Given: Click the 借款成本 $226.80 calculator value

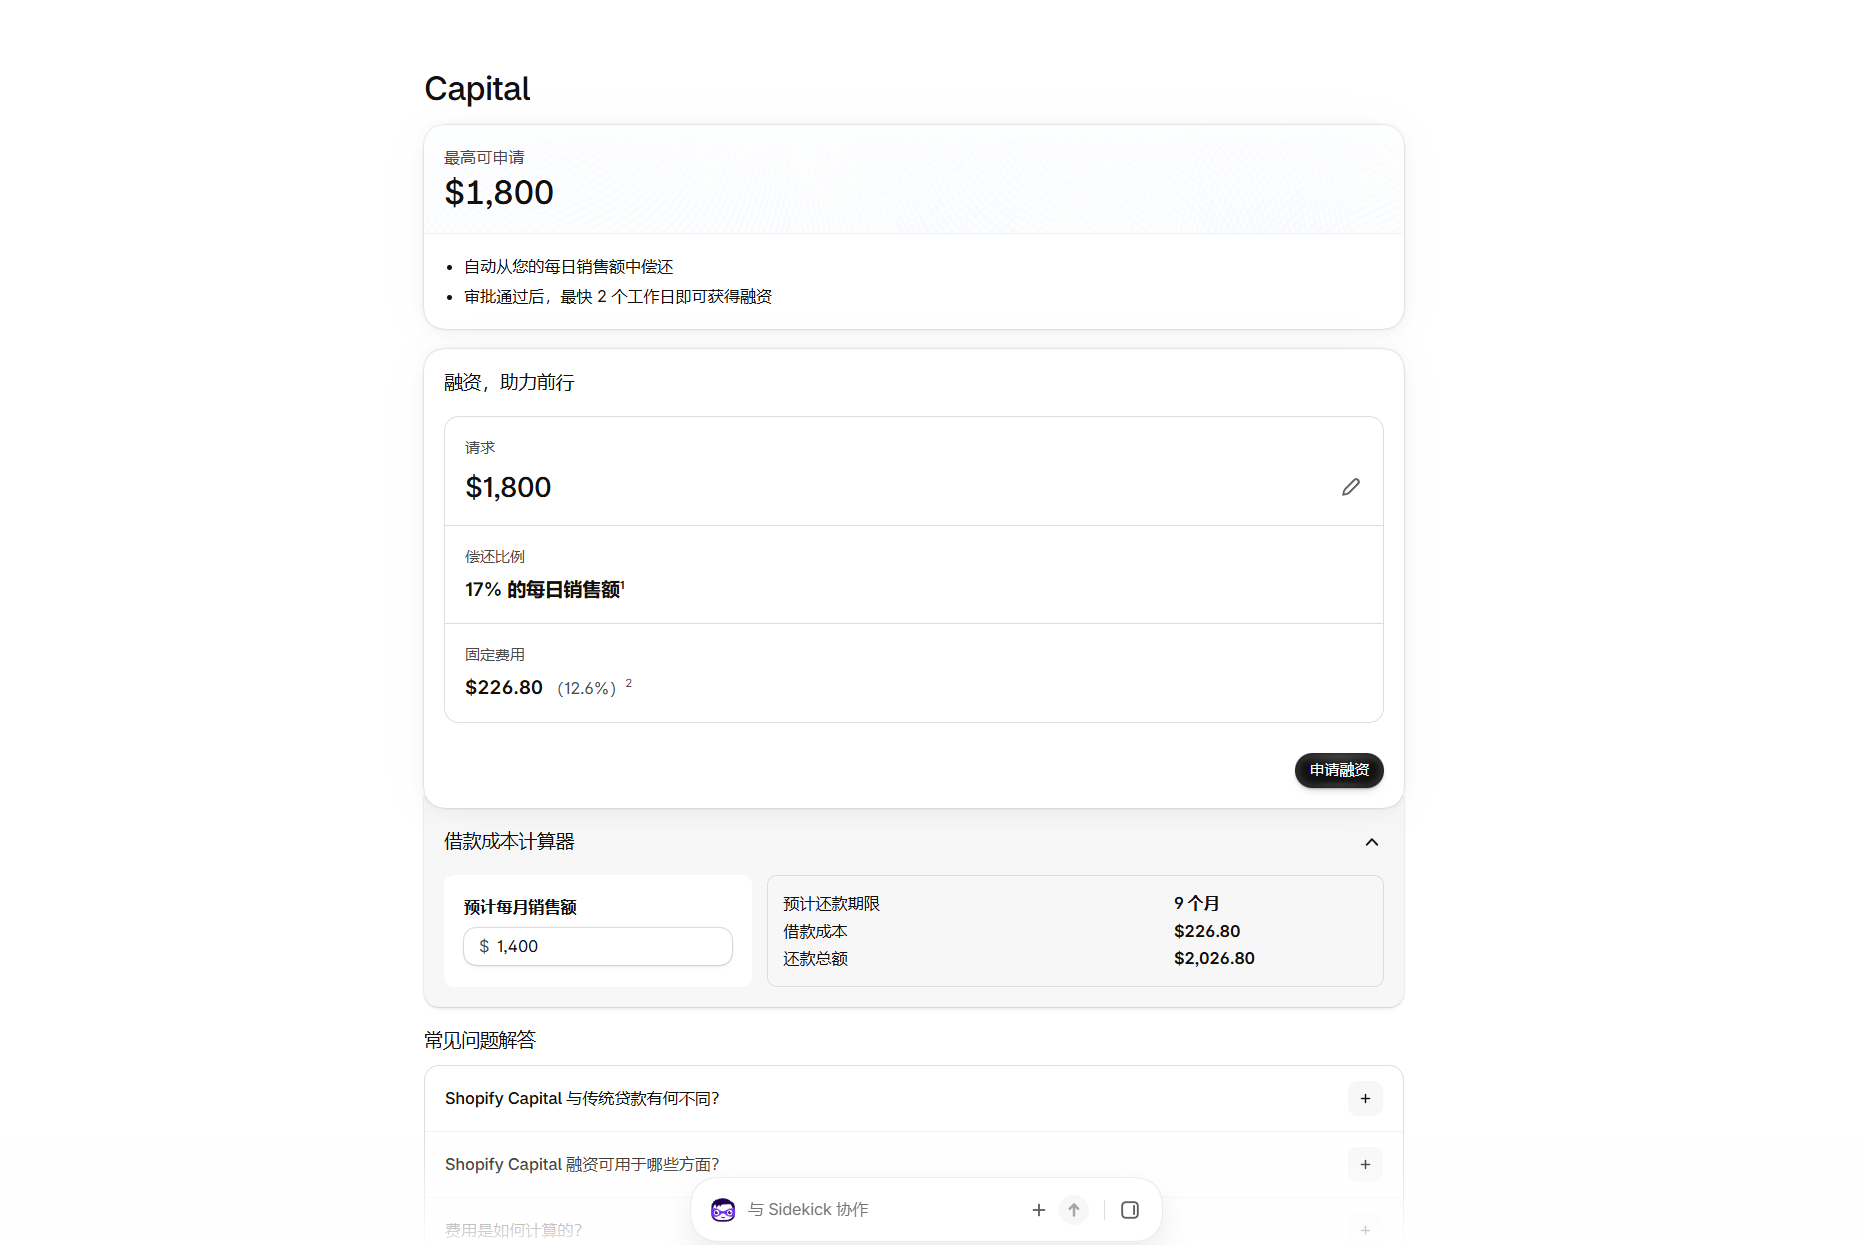Looking at the screenshot, I should [x=1207, y=931].
